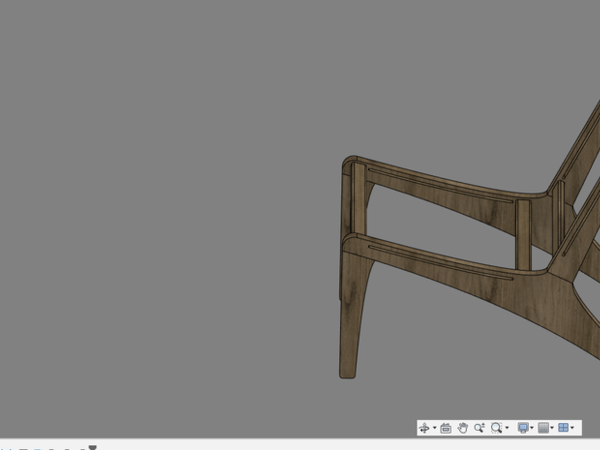Click the Zoom Window icon

pos(496,428)
